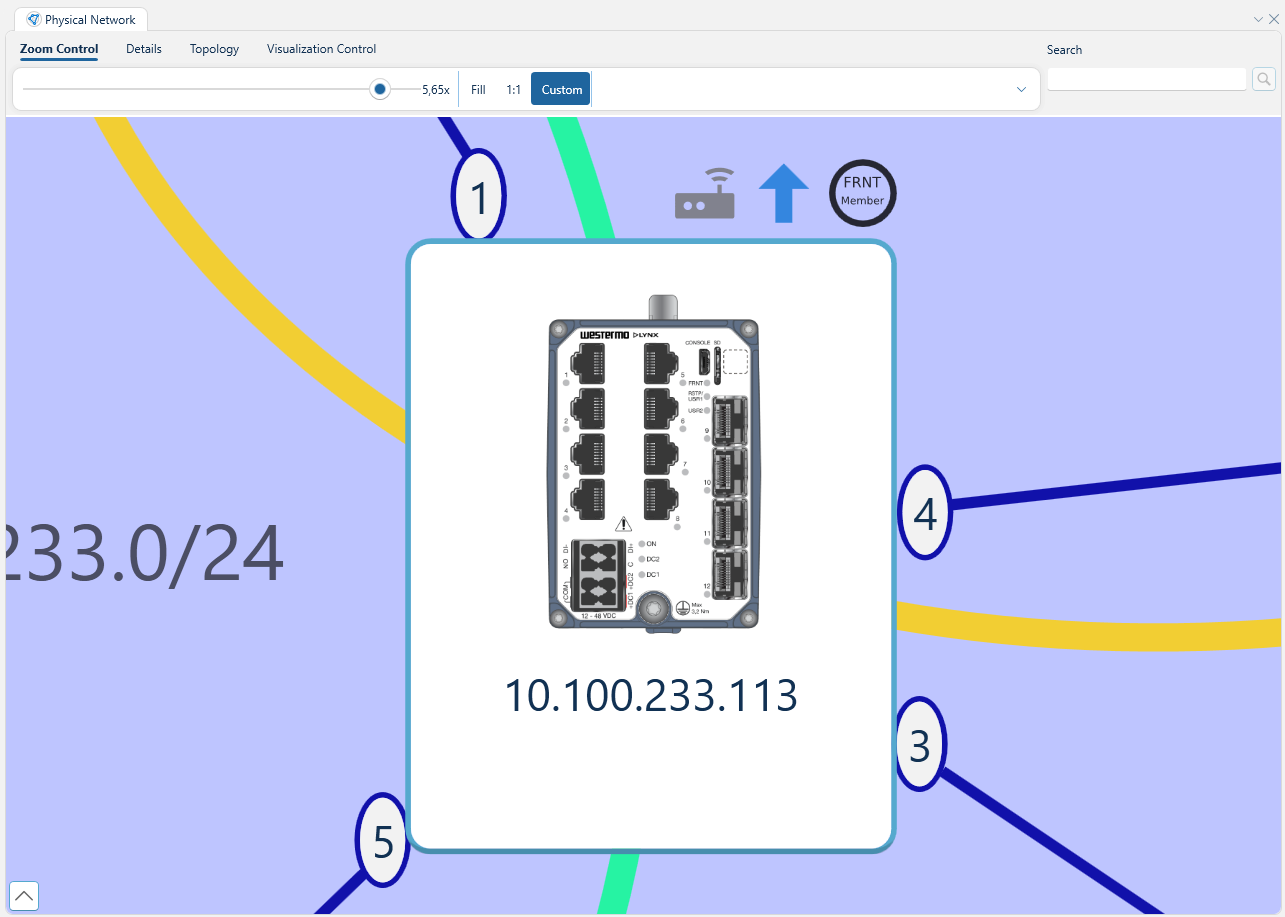Switch to the Details tab
The image size is (1285, 917).
pos(144,48)
